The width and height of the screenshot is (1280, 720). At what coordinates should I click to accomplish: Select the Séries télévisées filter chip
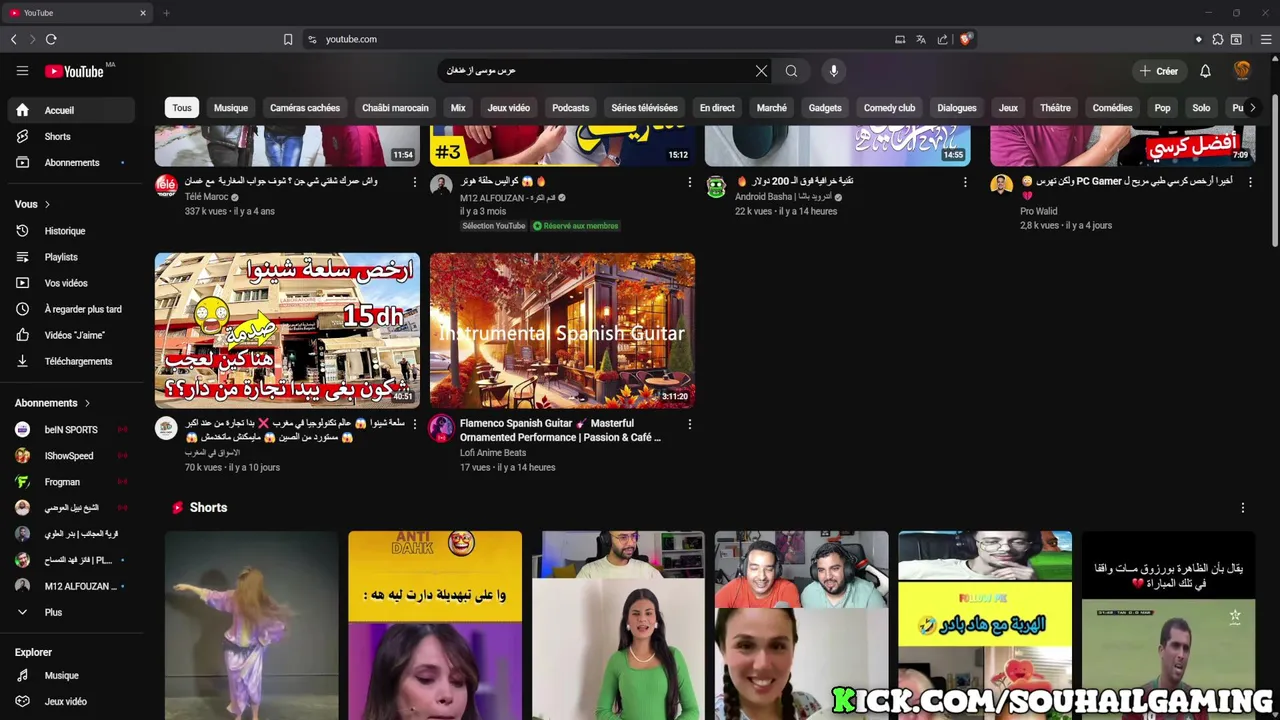[645, 108]
